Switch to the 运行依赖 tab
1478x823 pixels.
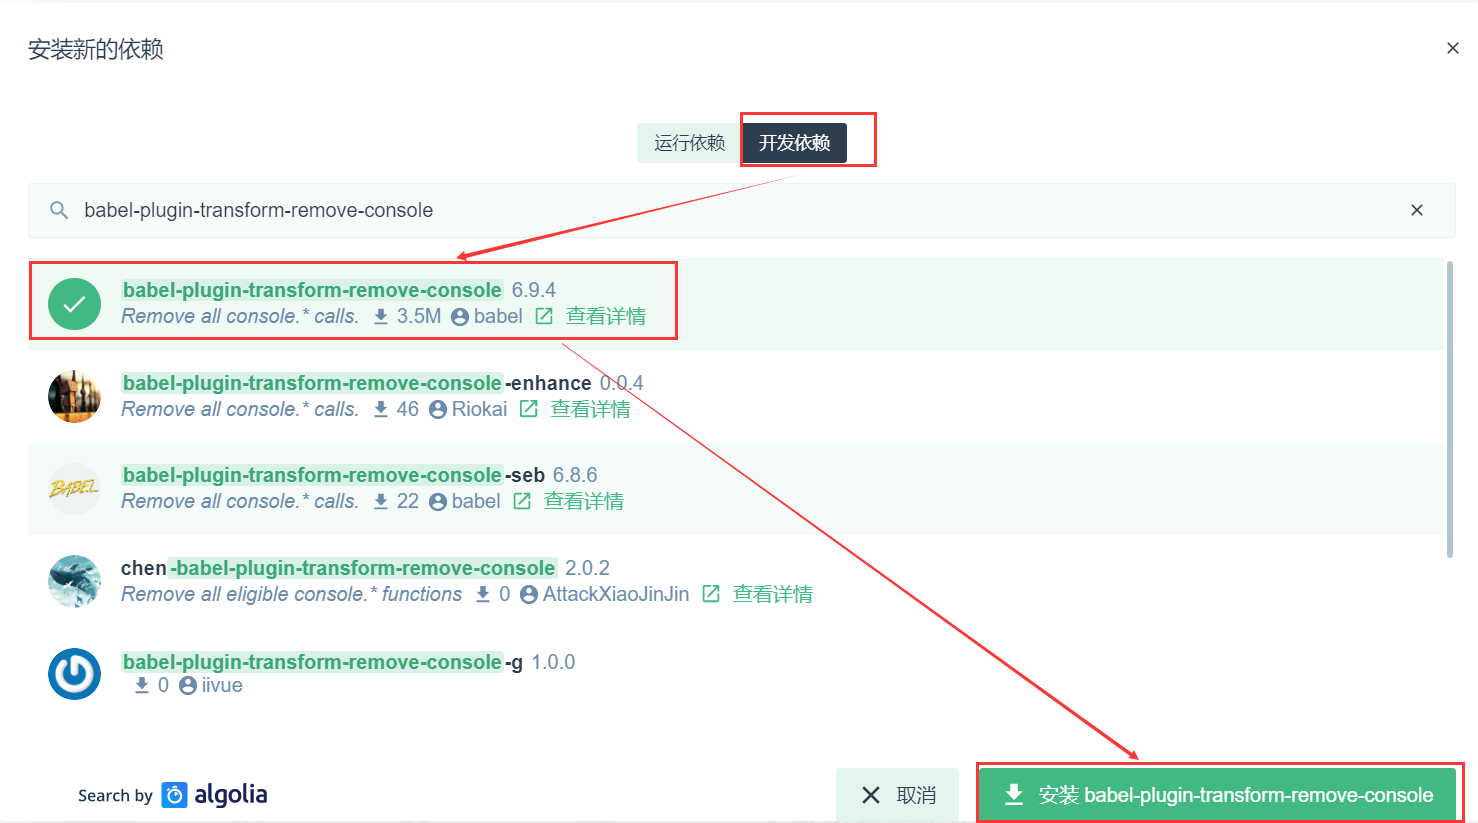click(x=689, y=143)
